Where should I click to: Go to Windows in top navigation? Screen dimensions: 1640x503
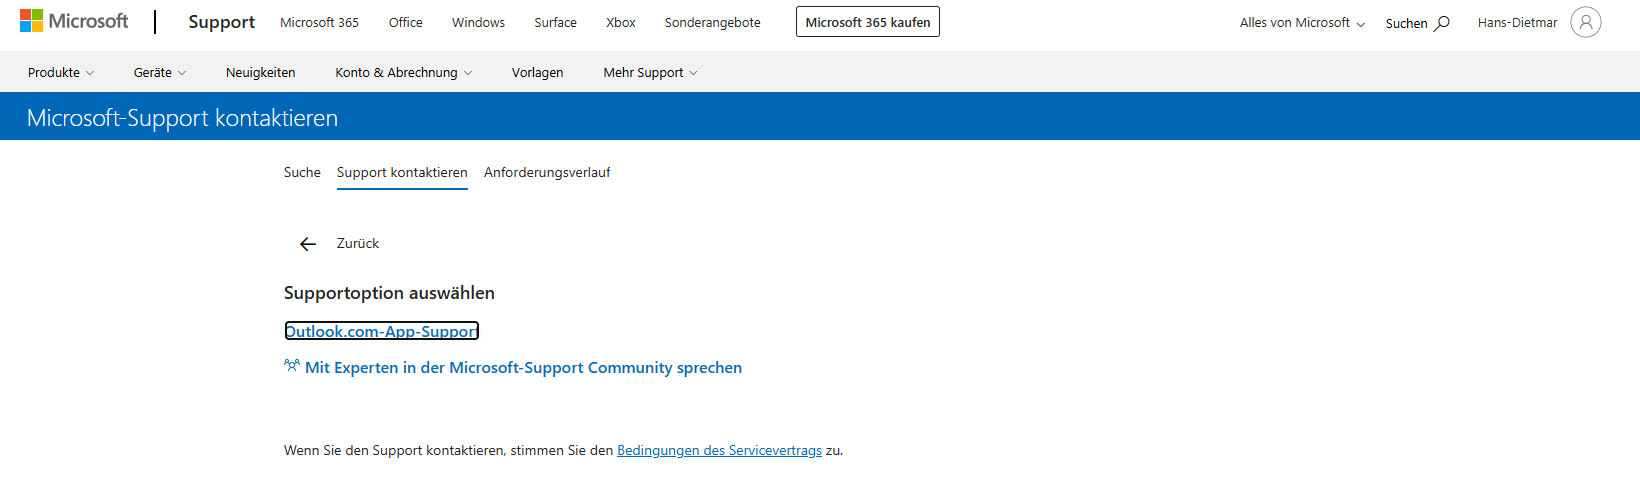pos(478,22)
